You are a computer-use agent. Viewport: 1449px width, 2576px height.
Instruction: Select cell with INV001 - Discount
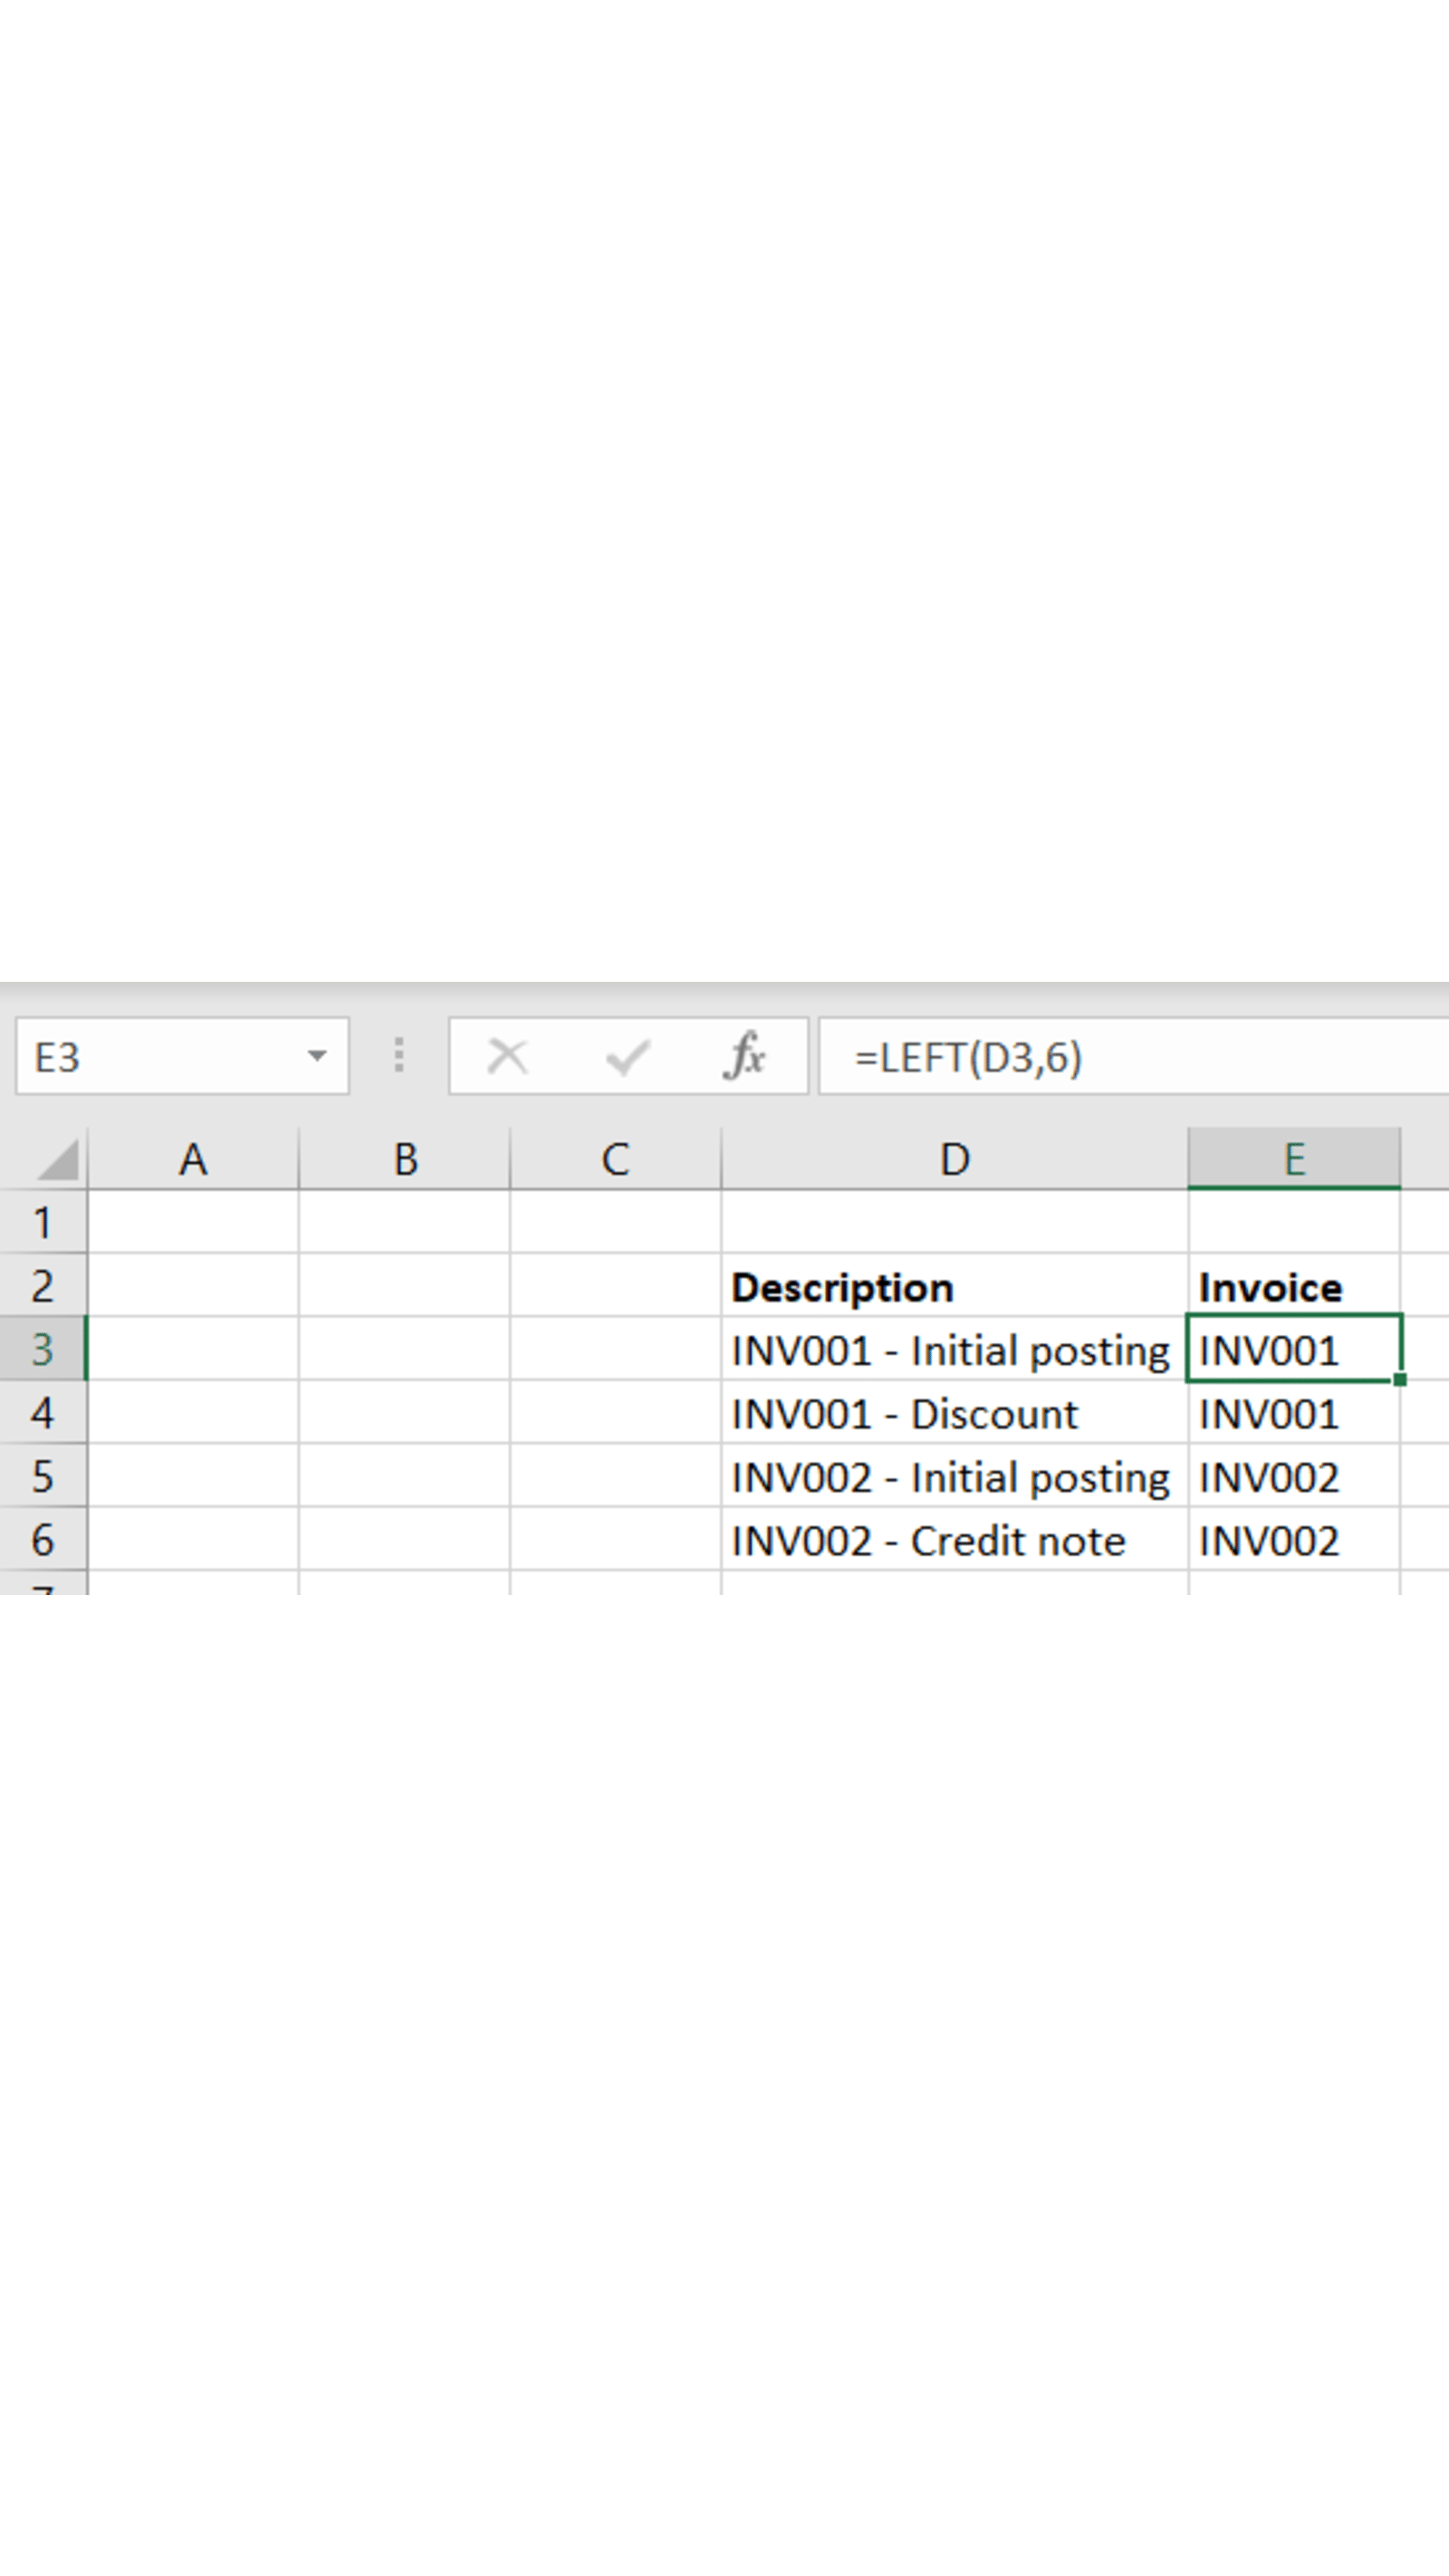[x=954, y=1413]
